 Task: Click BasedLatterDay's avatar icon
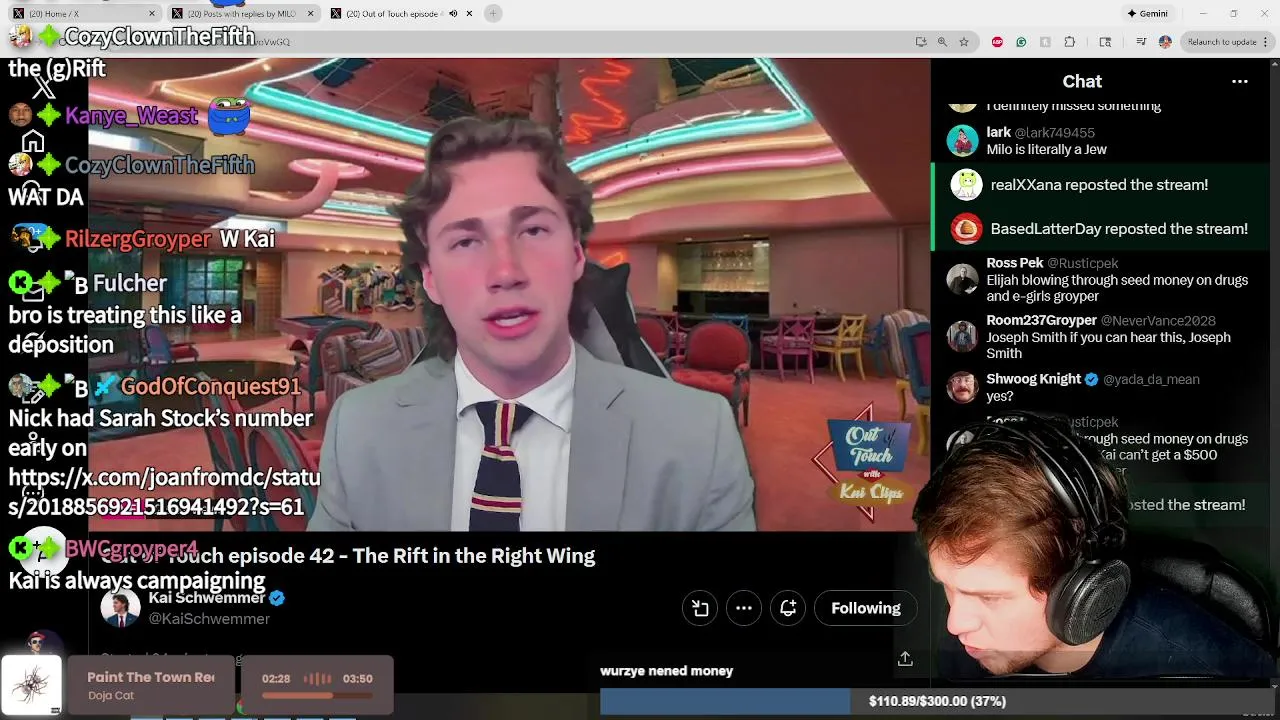point(966,229)
